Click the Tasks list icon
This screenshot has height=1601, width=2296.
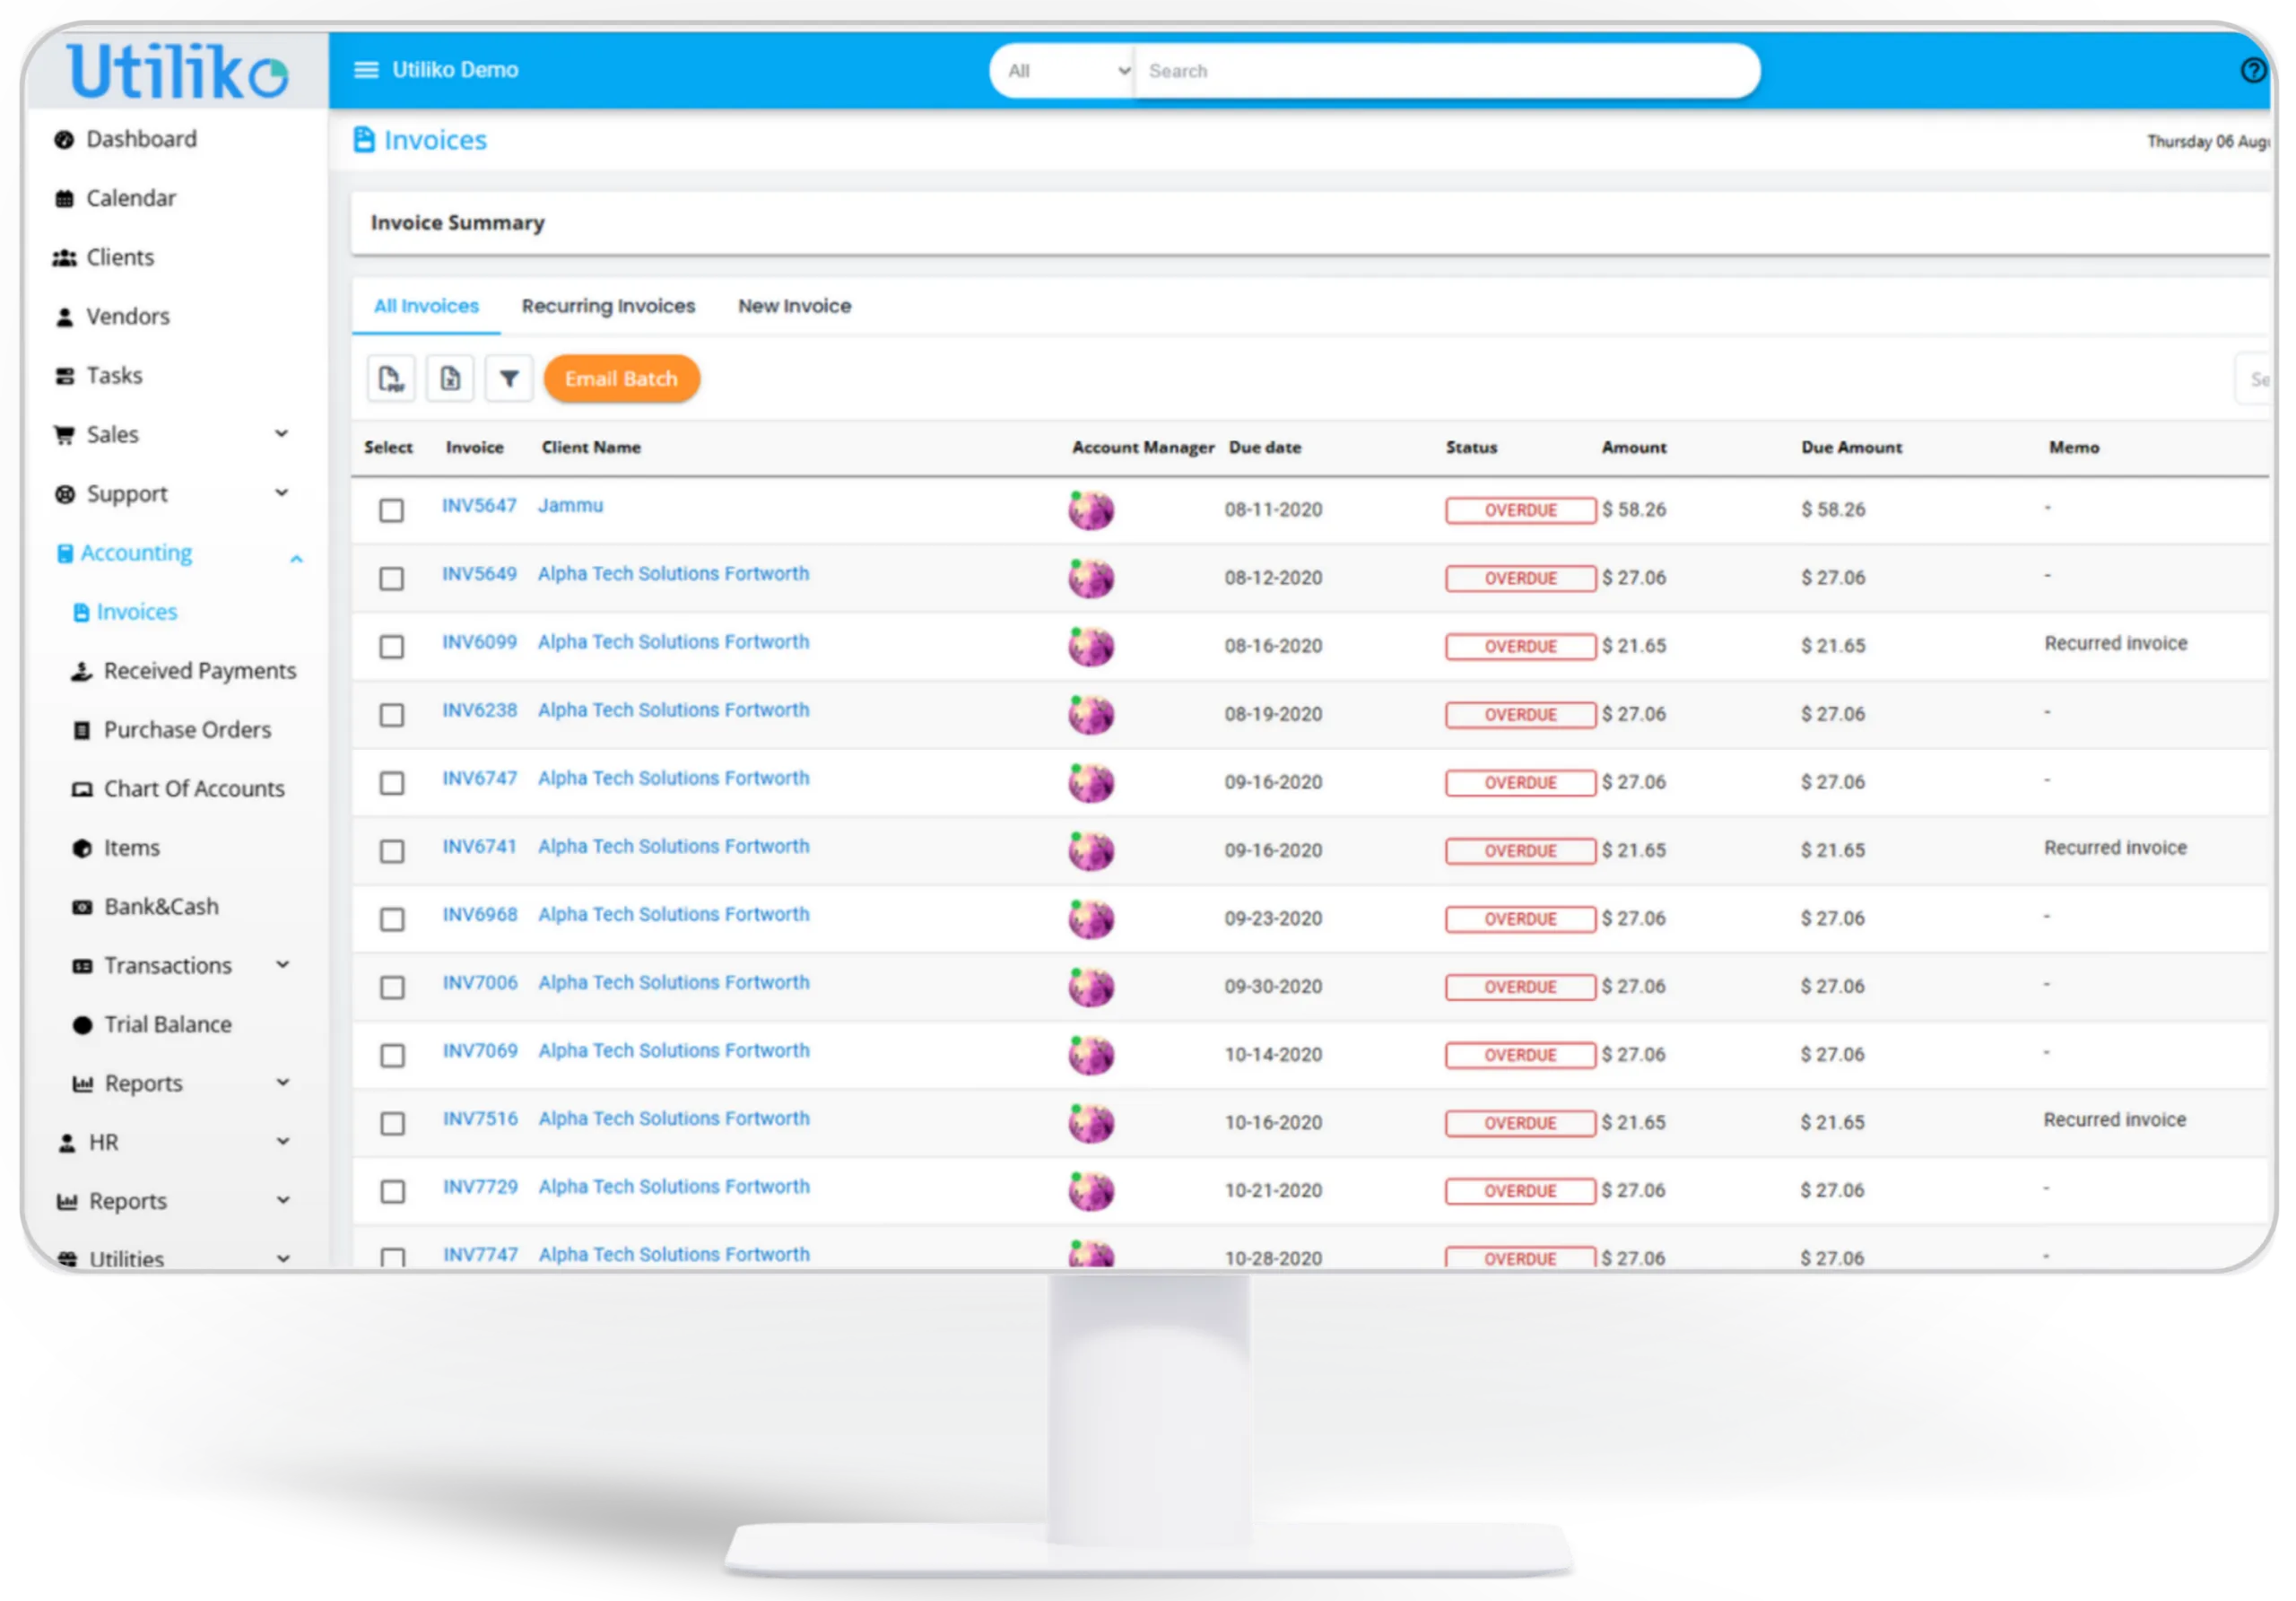65,376
